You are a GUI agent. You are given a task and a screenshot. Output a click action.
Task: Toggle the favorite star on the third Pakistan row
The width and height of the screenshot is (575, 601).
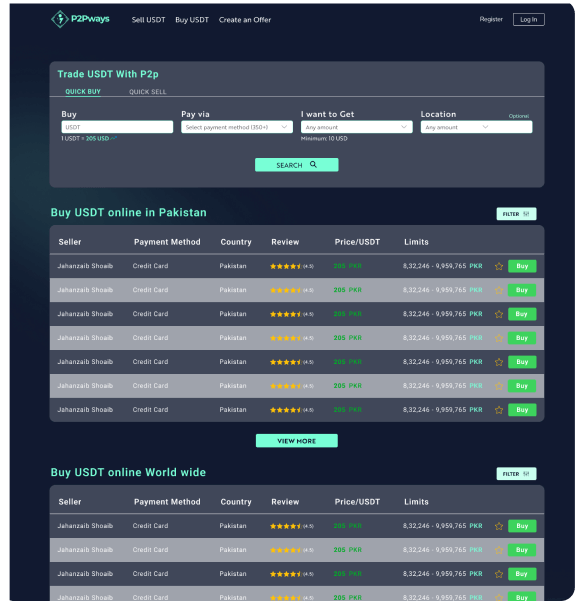(499, 314)
